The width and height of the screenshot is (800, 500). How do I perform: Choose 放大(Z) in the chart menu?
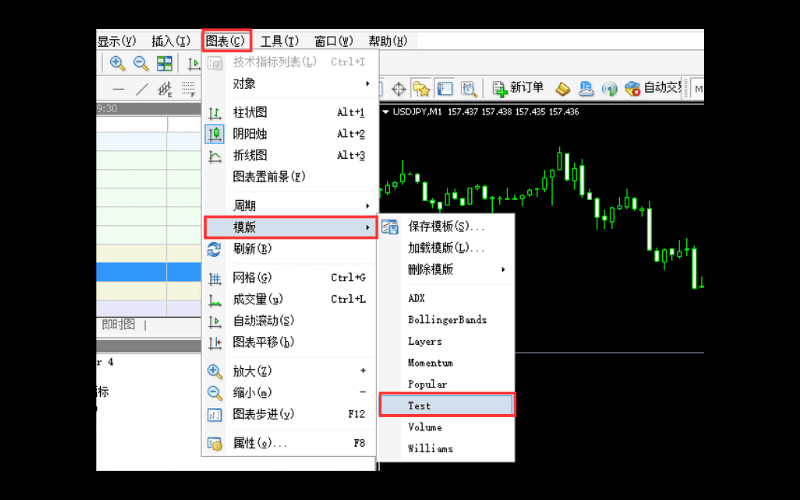(x=290, y=371)
